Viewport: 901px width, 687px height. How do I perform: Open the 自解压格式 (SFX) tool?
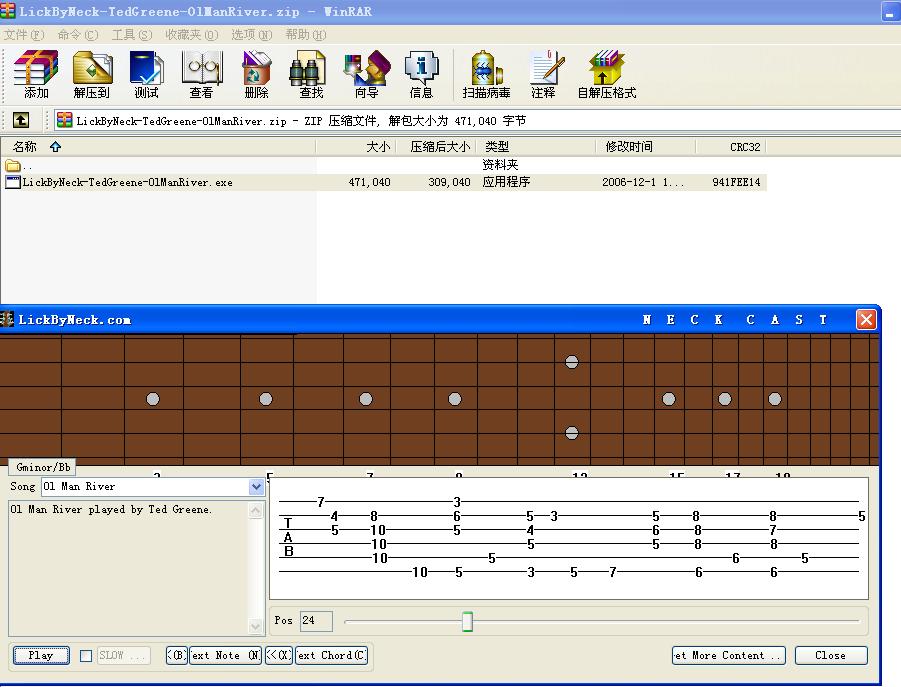click(x=606, y=76)
